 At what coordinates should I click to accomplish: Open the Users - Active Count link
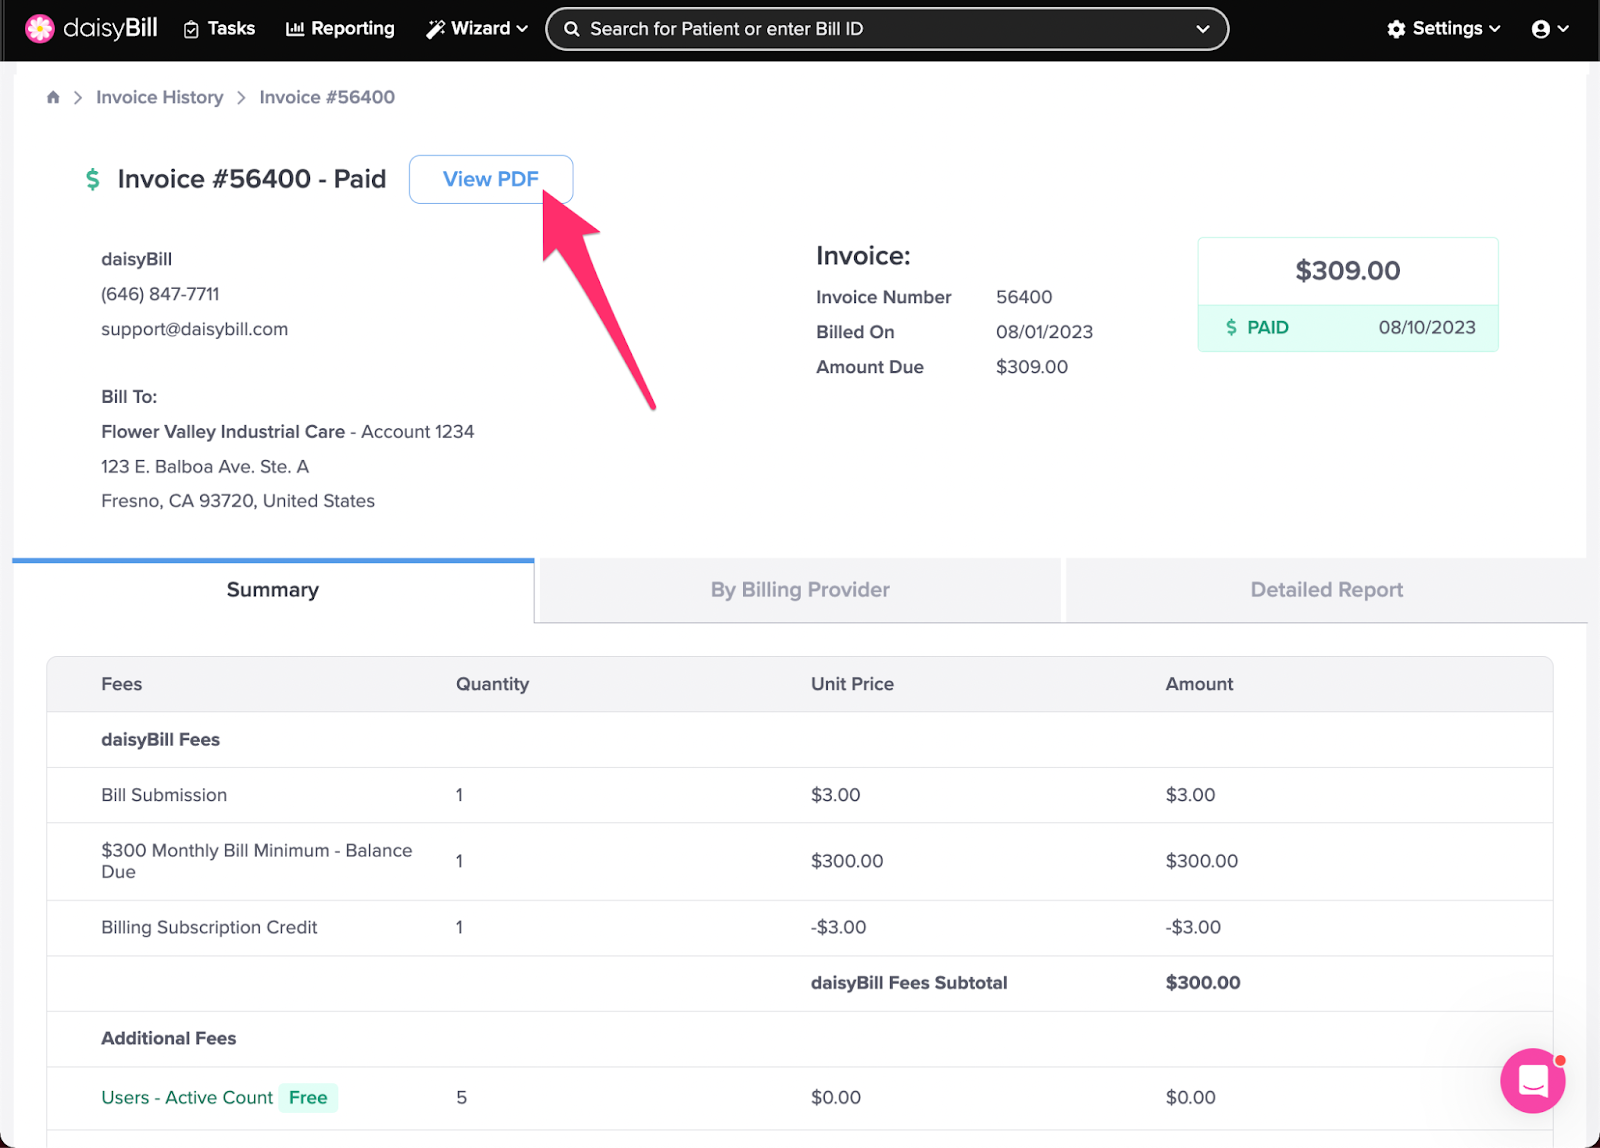click(187, 1098)
